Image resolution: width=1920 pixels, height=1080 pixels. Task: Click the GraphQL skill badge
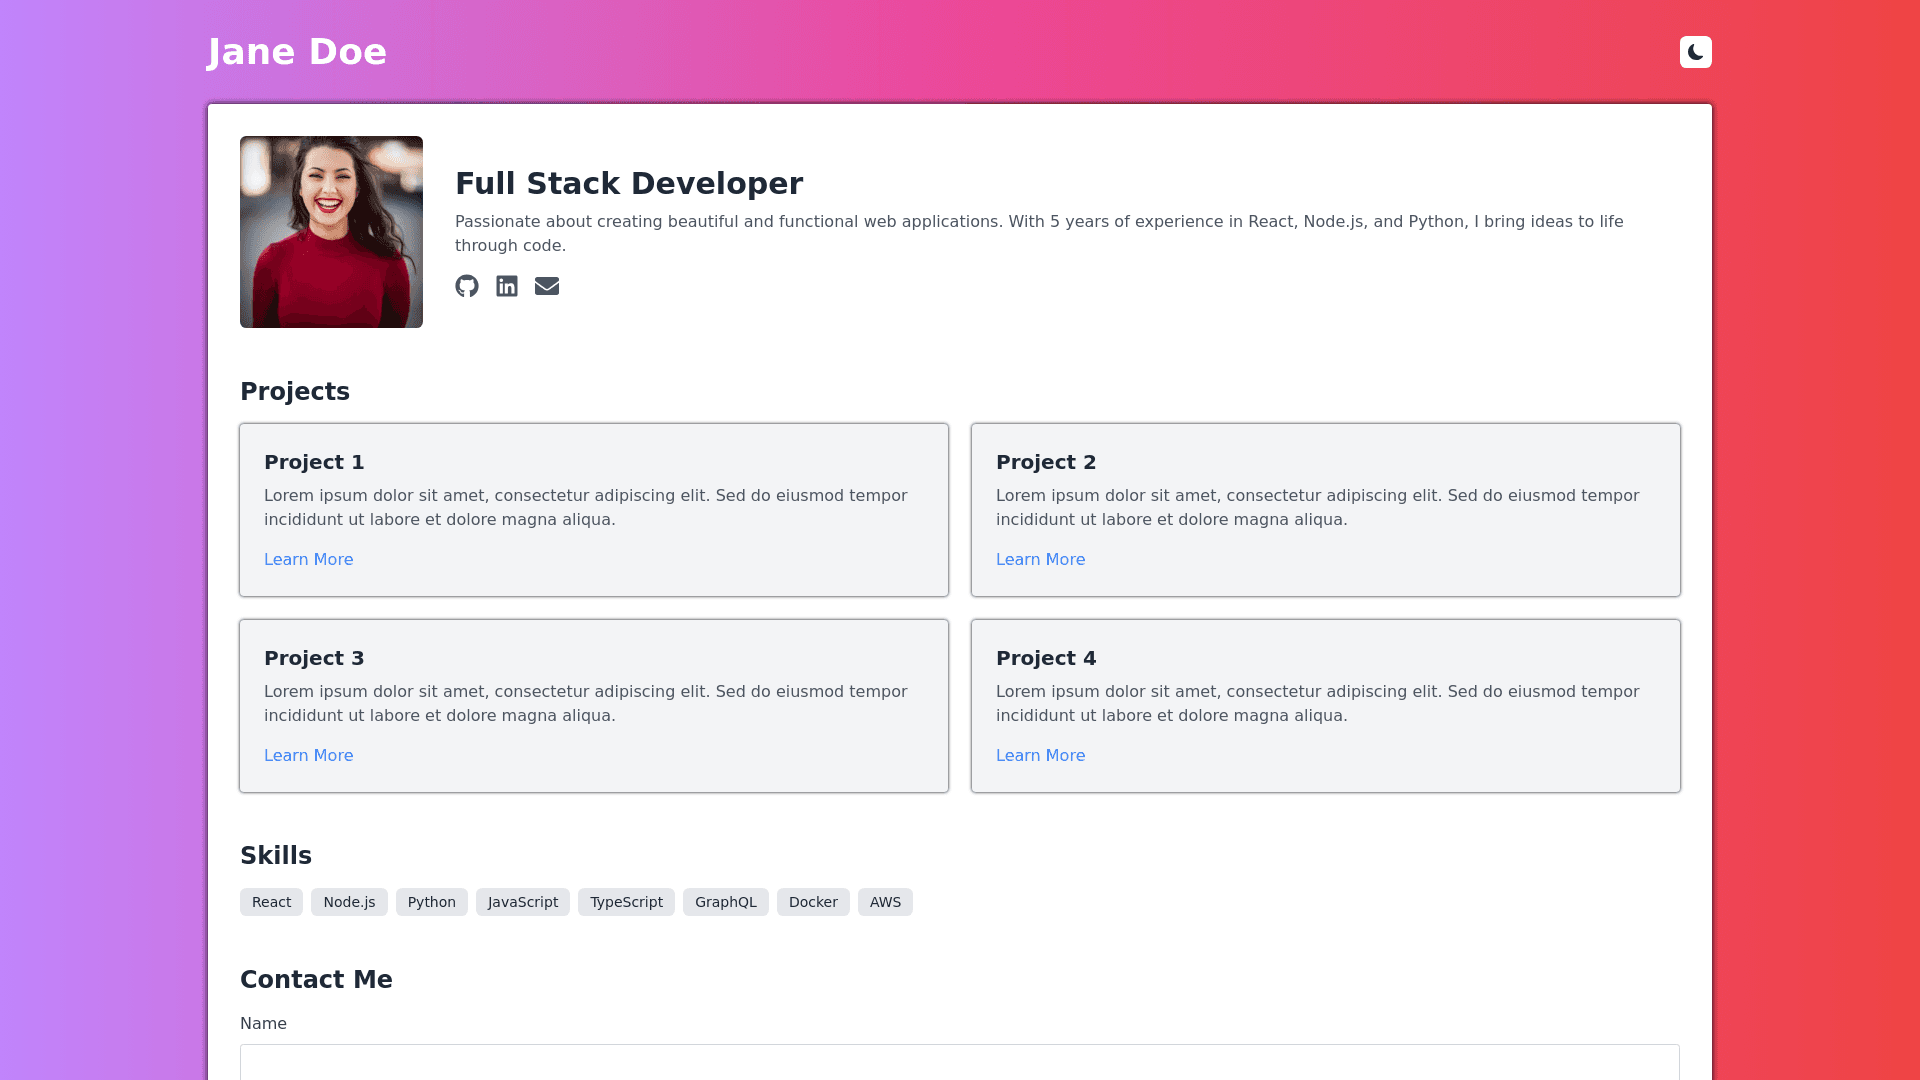(725, 902)
